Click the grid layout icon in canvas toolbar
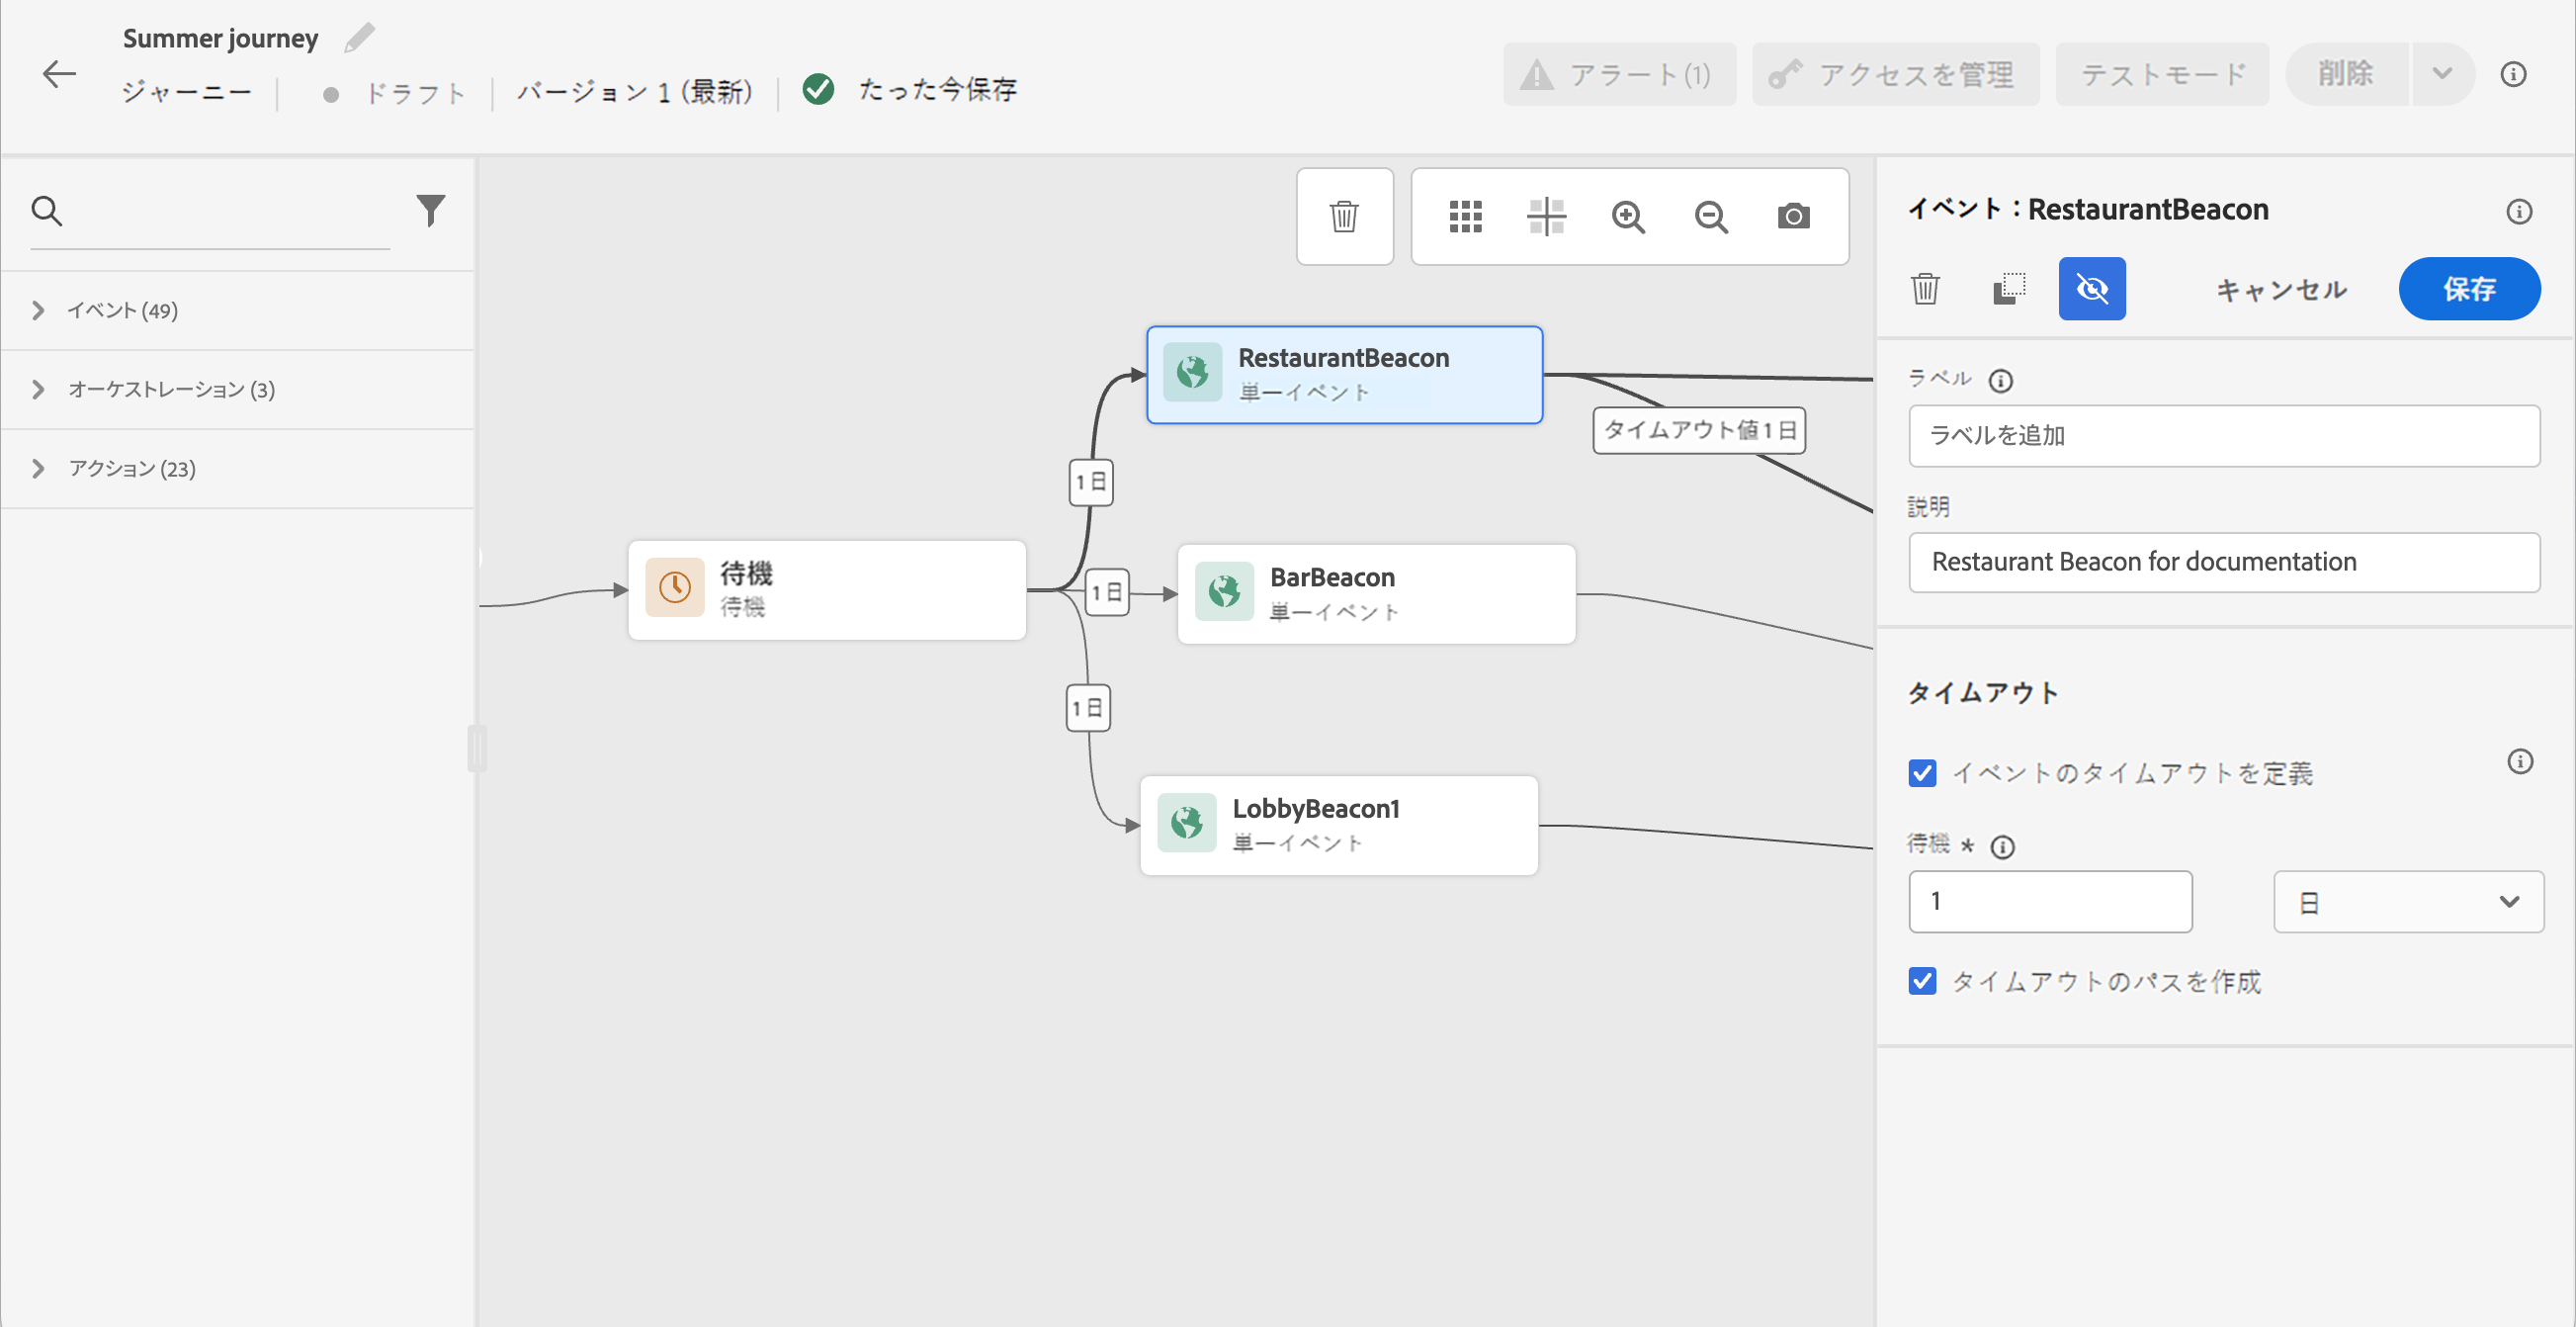 click(1465, 216)
